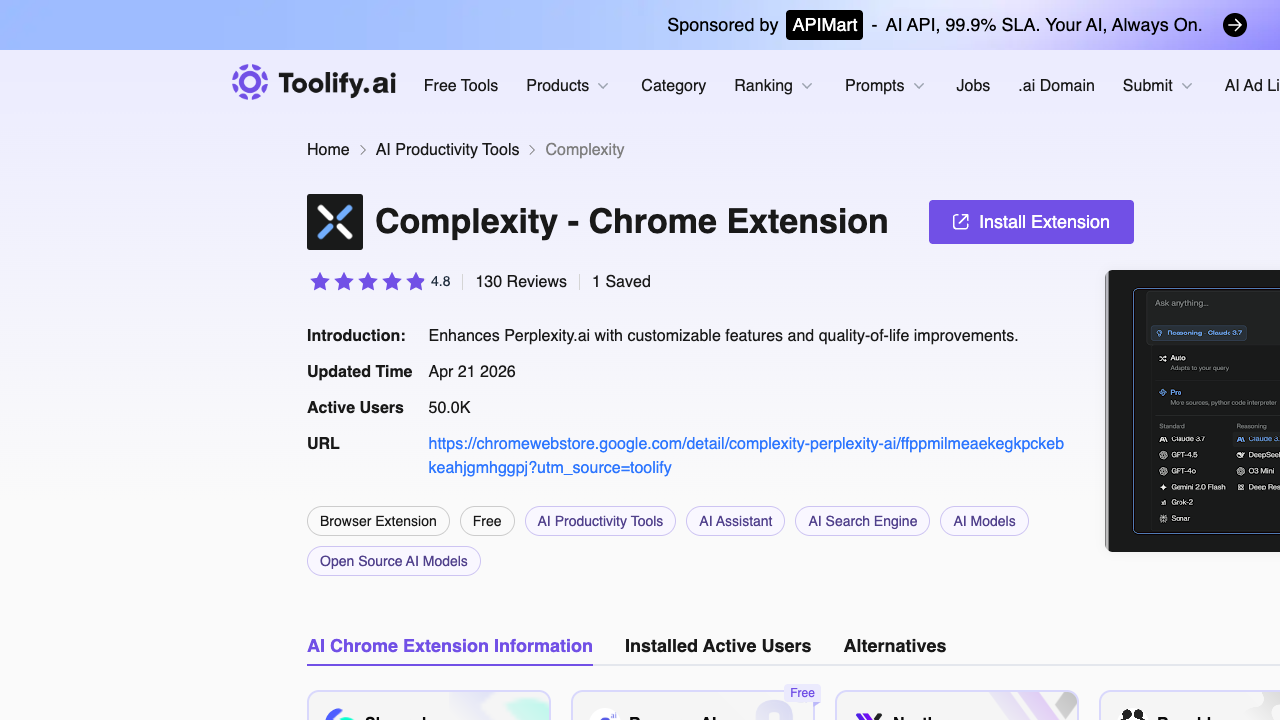The image size is (1280, 720).
Task: Go to the Toolify.ai logo homepage
Action: [314, 84]
